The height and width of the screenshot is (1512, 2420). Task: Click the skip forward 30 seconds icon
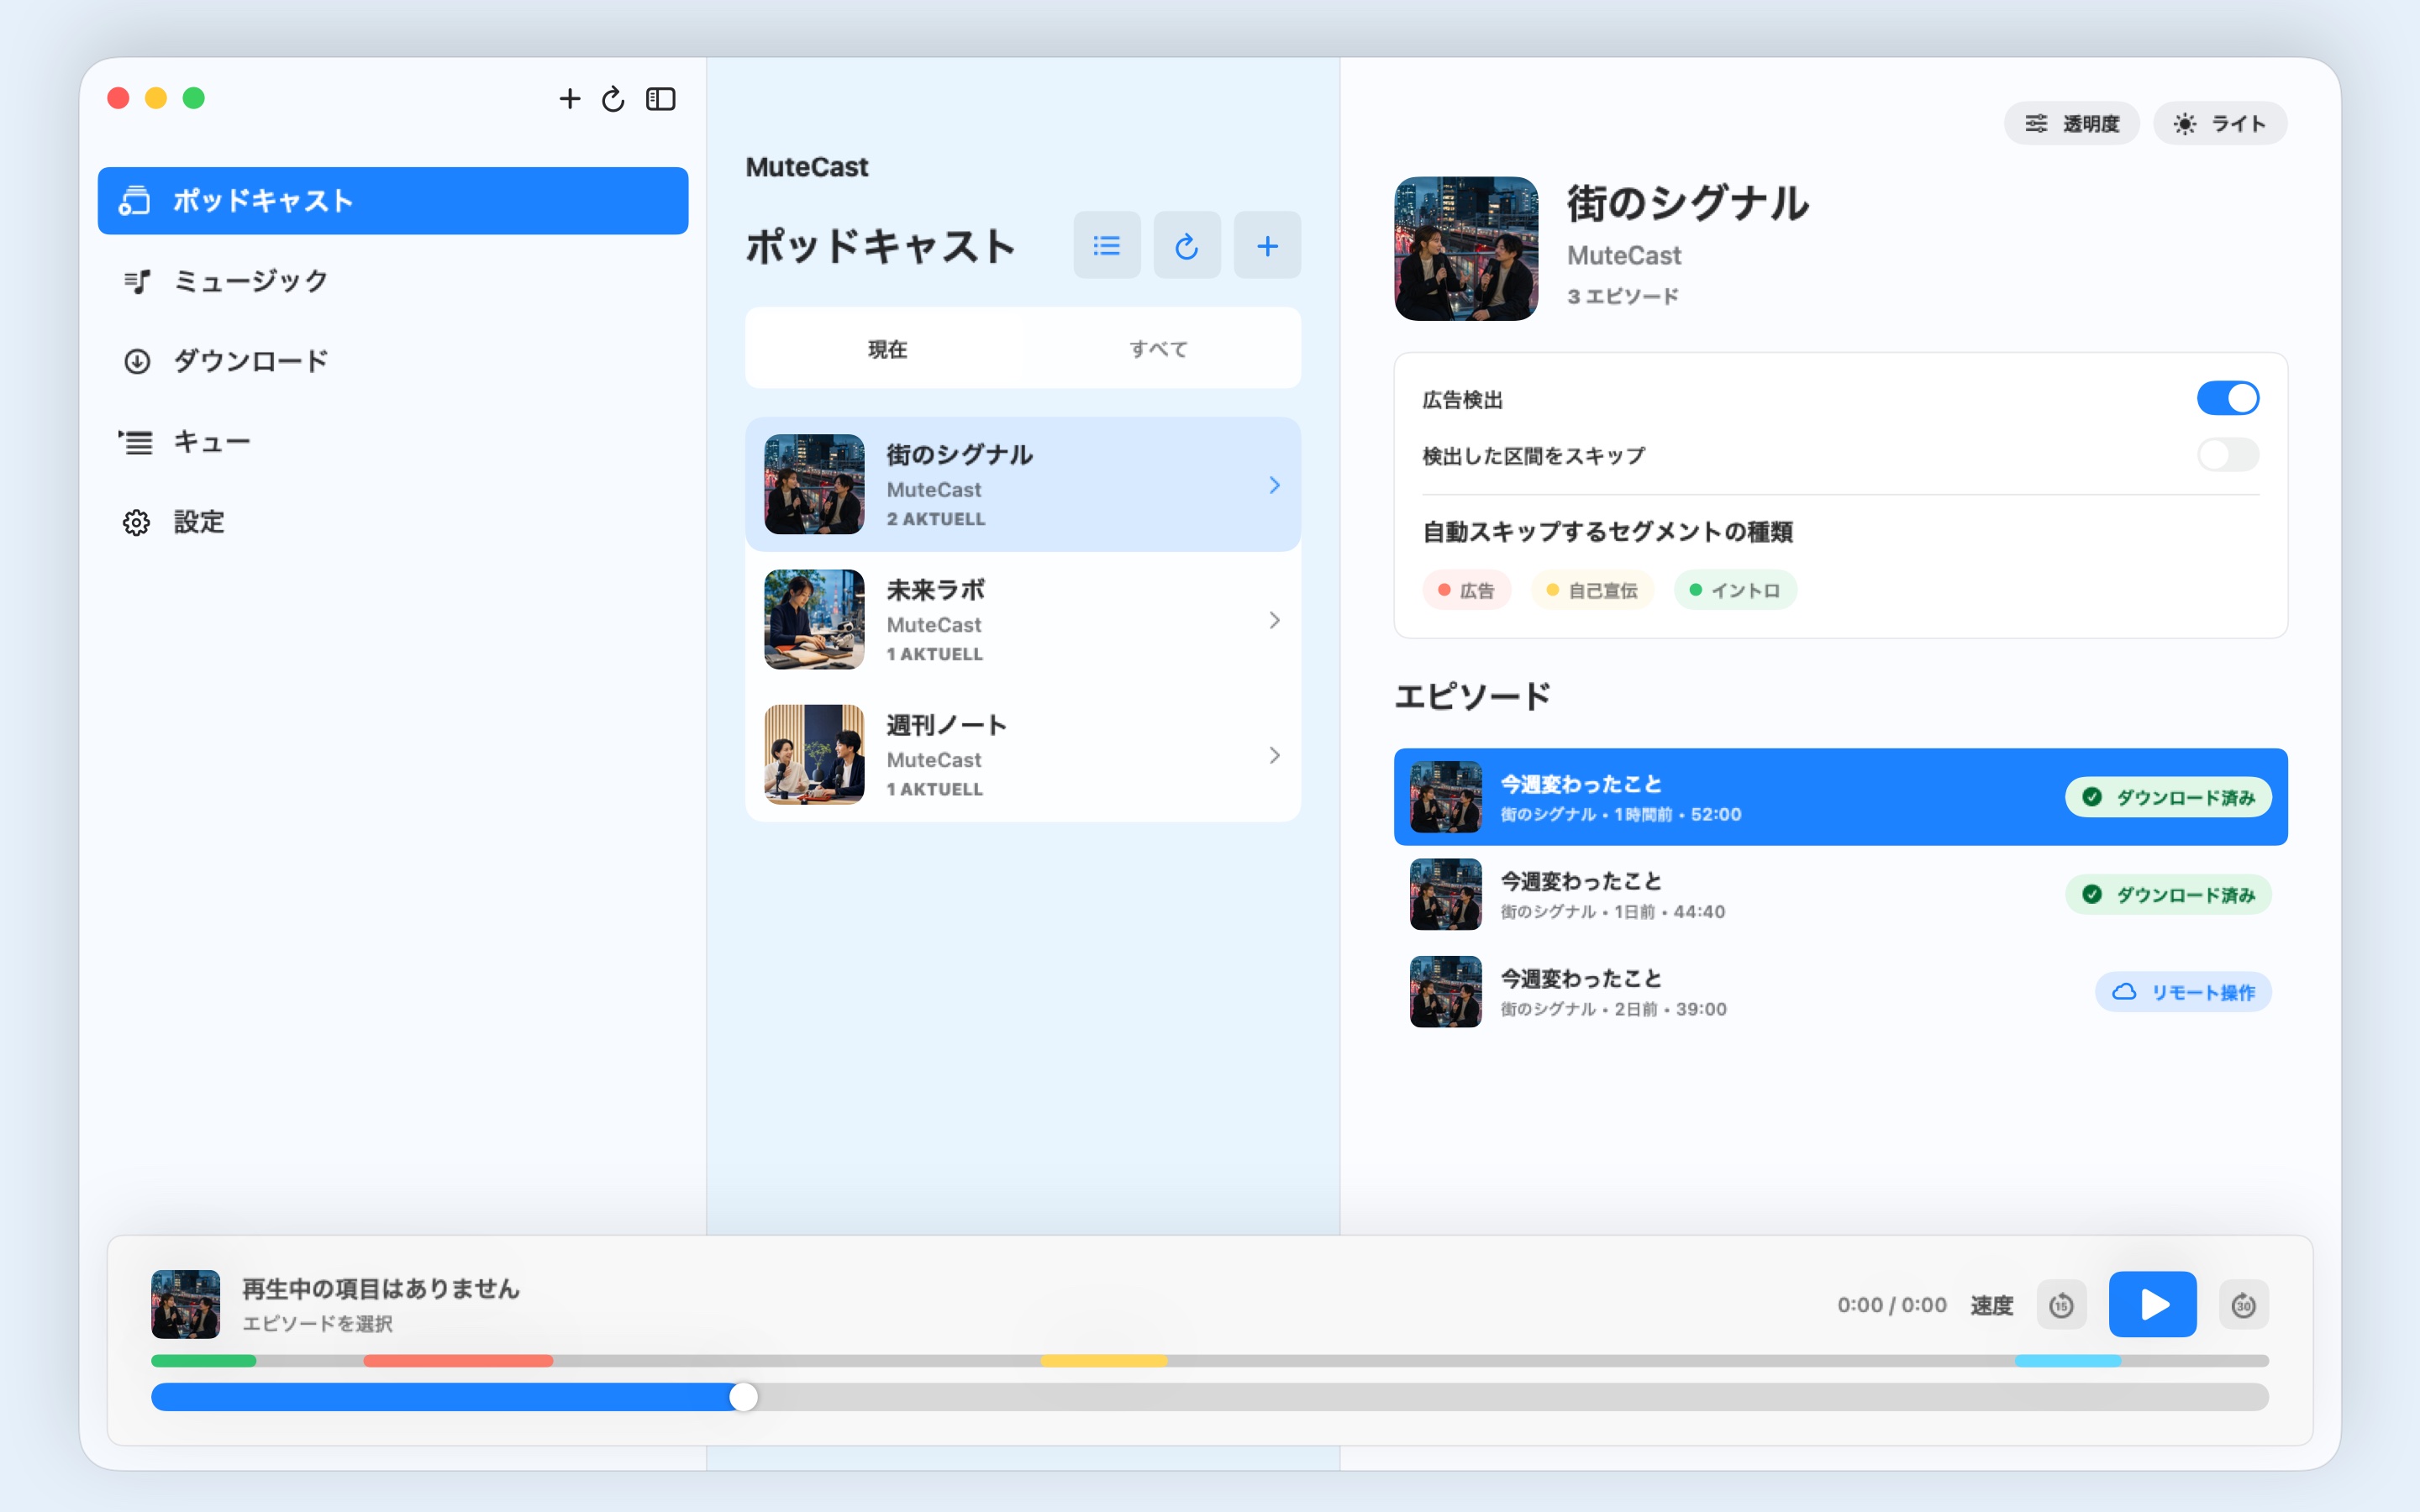tap(2243, 1304)
